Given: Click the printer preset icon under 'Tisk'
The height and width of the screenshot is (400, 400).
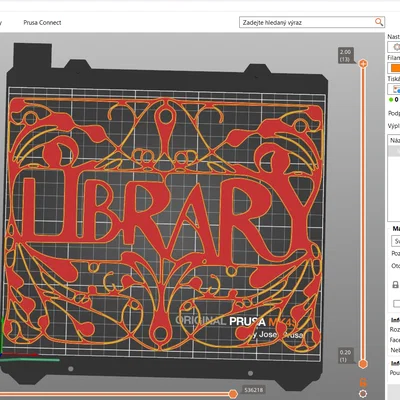Looking at the screenshot, I should [396, 89].
